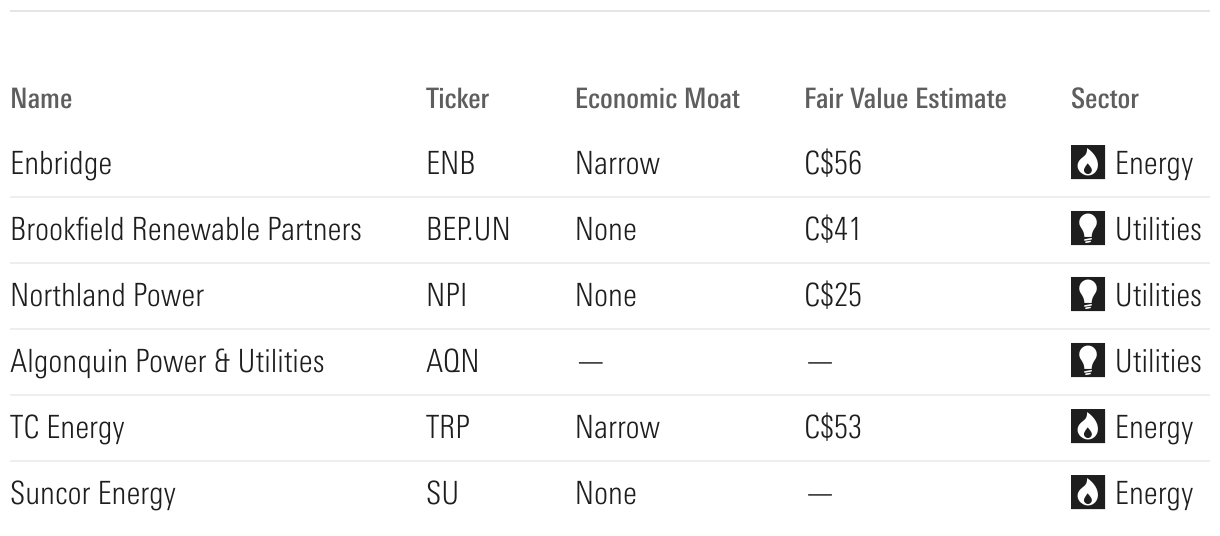Click the Economic Moat column header

657,99
